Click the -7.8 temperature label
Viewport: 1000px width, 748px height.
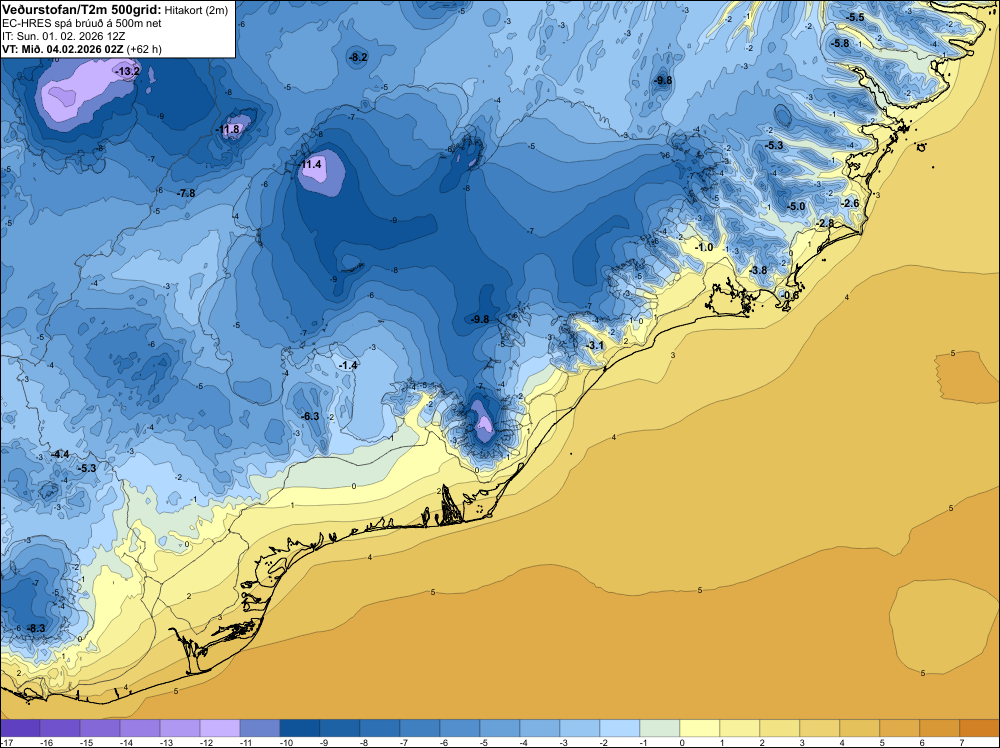click(x=186, y=193)
